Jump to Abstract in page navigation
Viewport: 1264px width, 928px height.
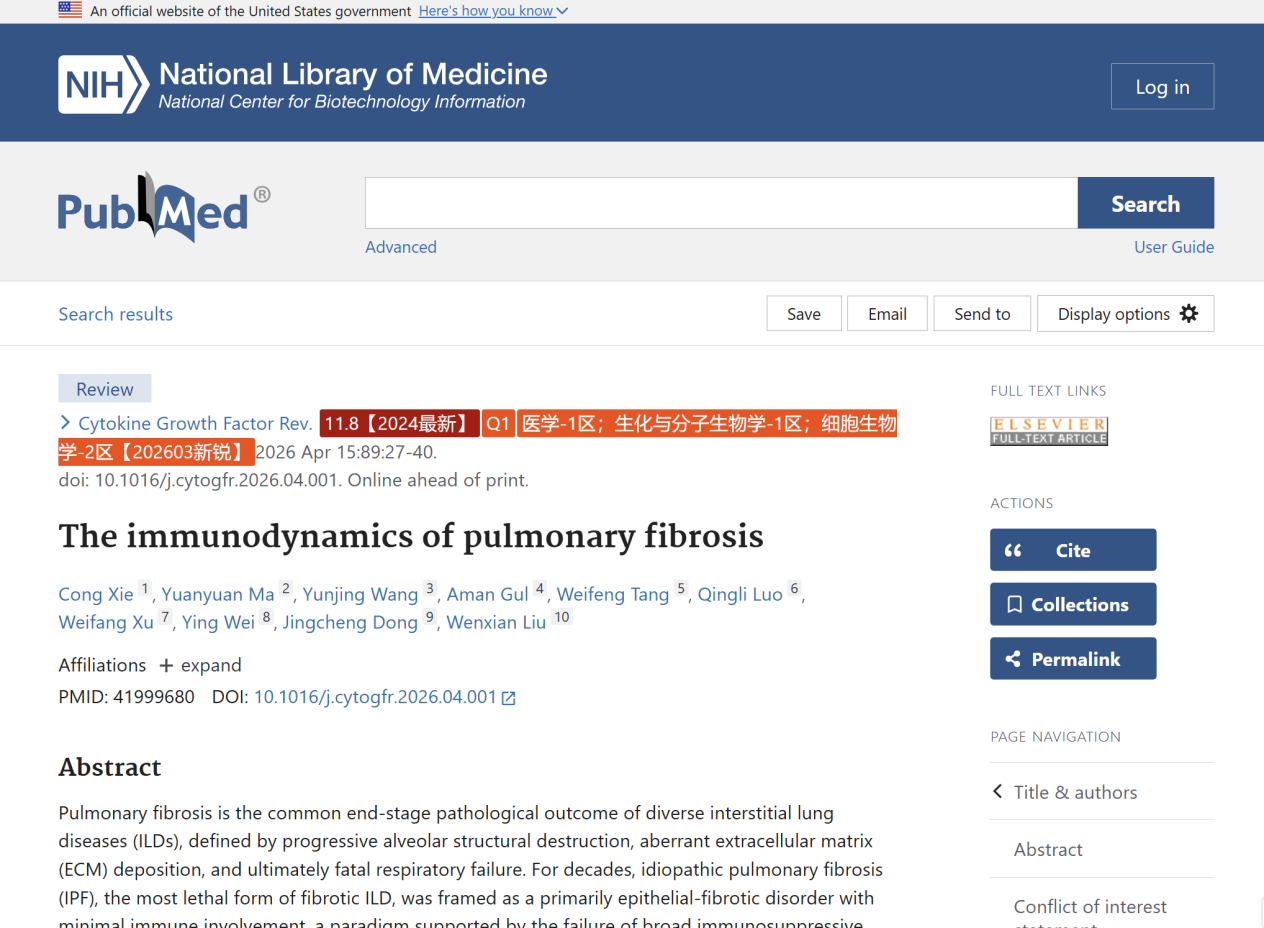click(1048, 849)
